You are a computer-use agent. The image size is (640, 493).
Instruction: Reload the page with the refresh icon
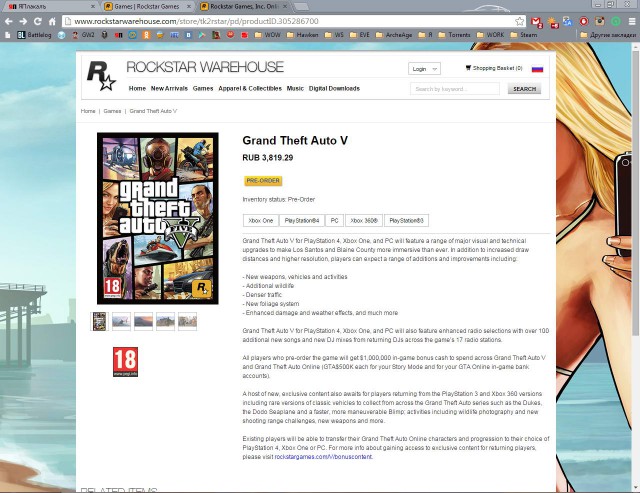pos(38,21)
